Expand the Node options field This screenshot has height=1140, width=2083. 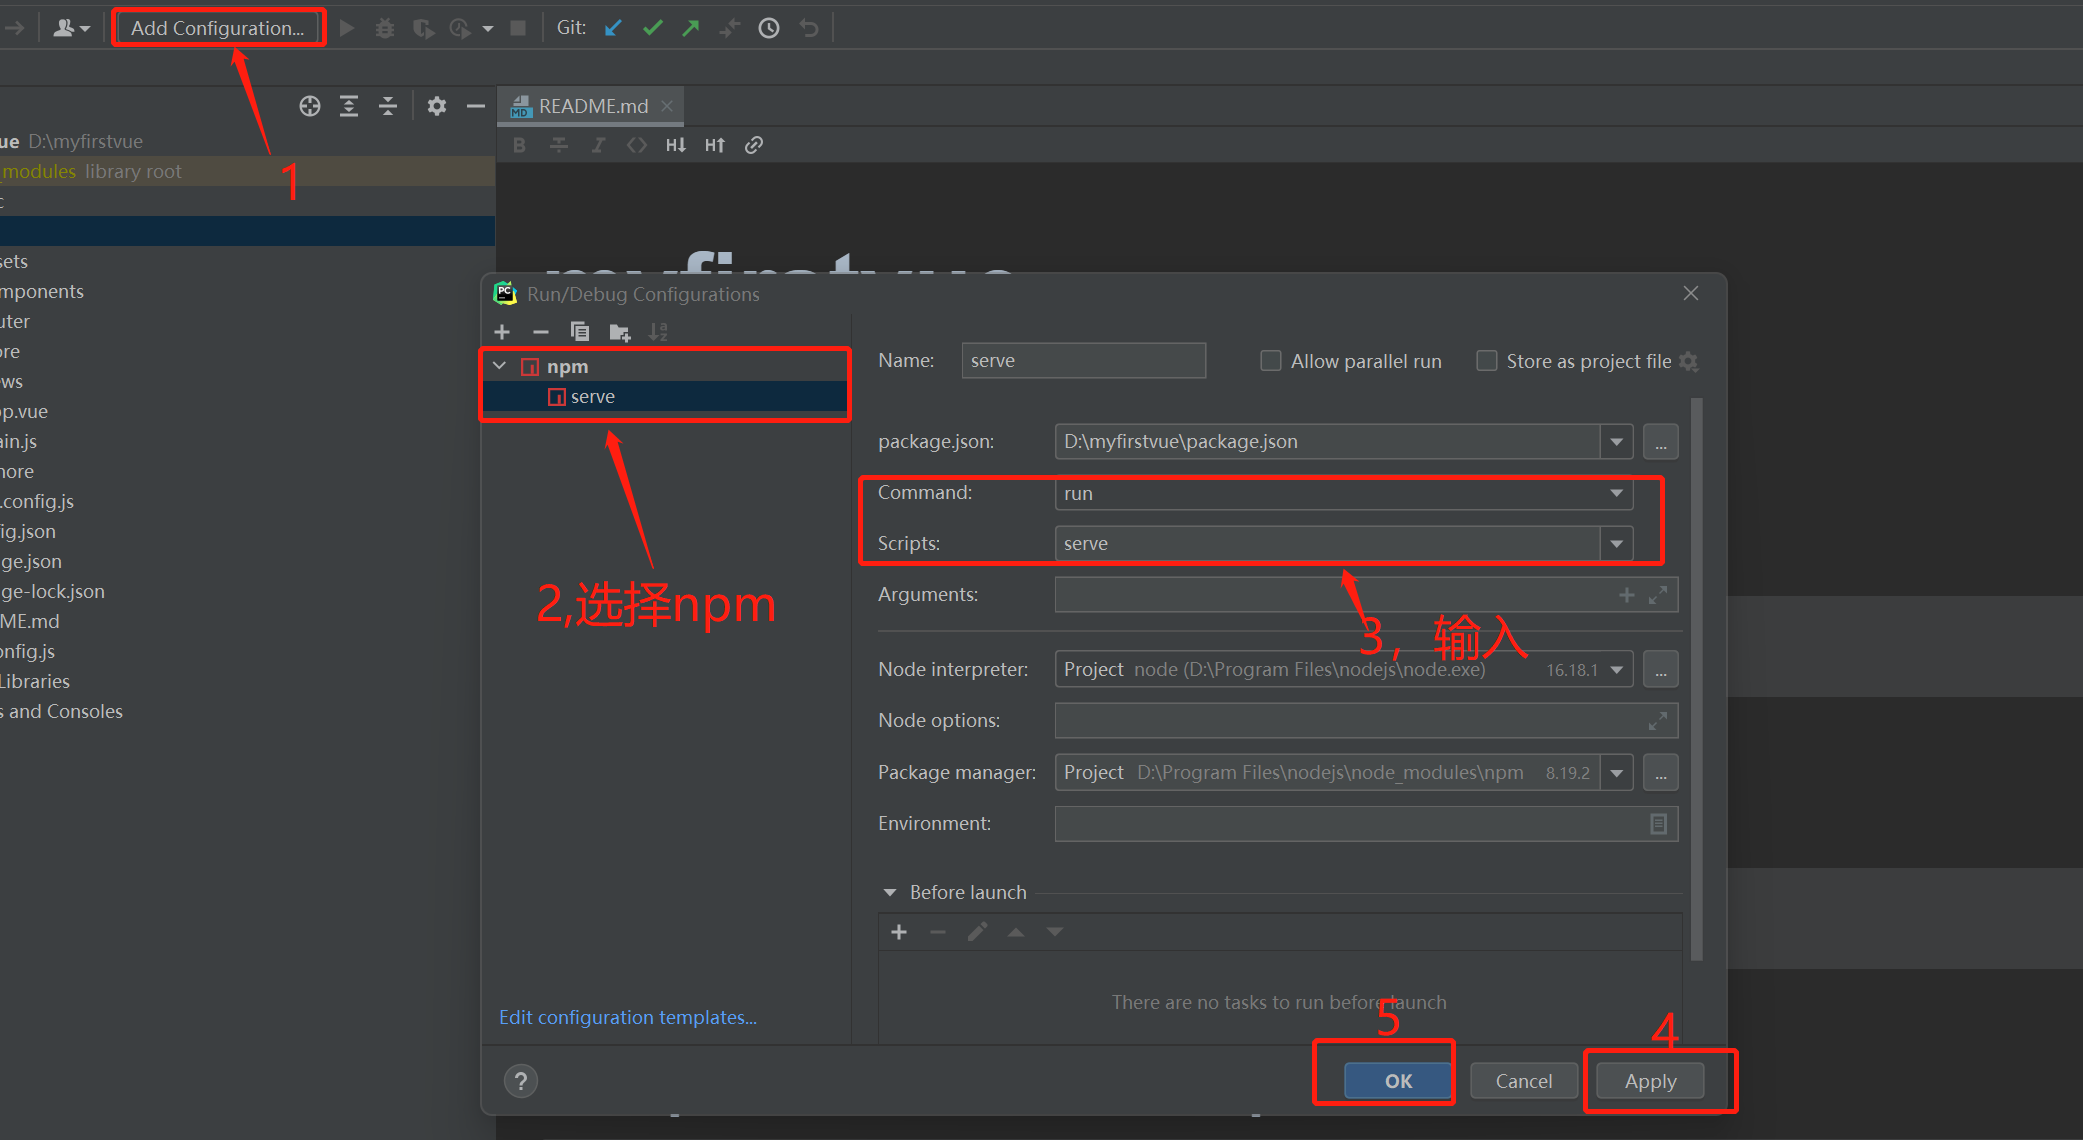1658,721
